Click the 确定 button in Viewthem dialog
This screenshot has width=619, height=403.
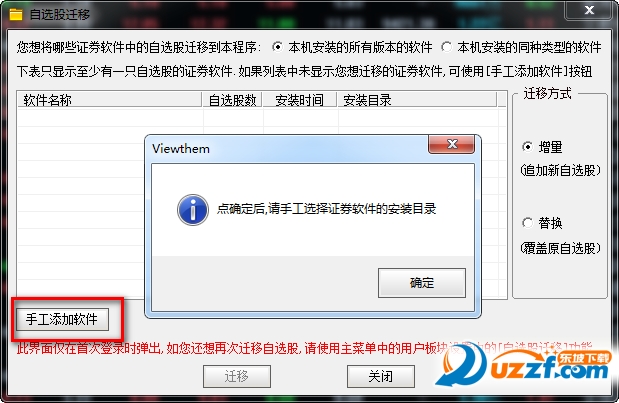coord(422,283)
